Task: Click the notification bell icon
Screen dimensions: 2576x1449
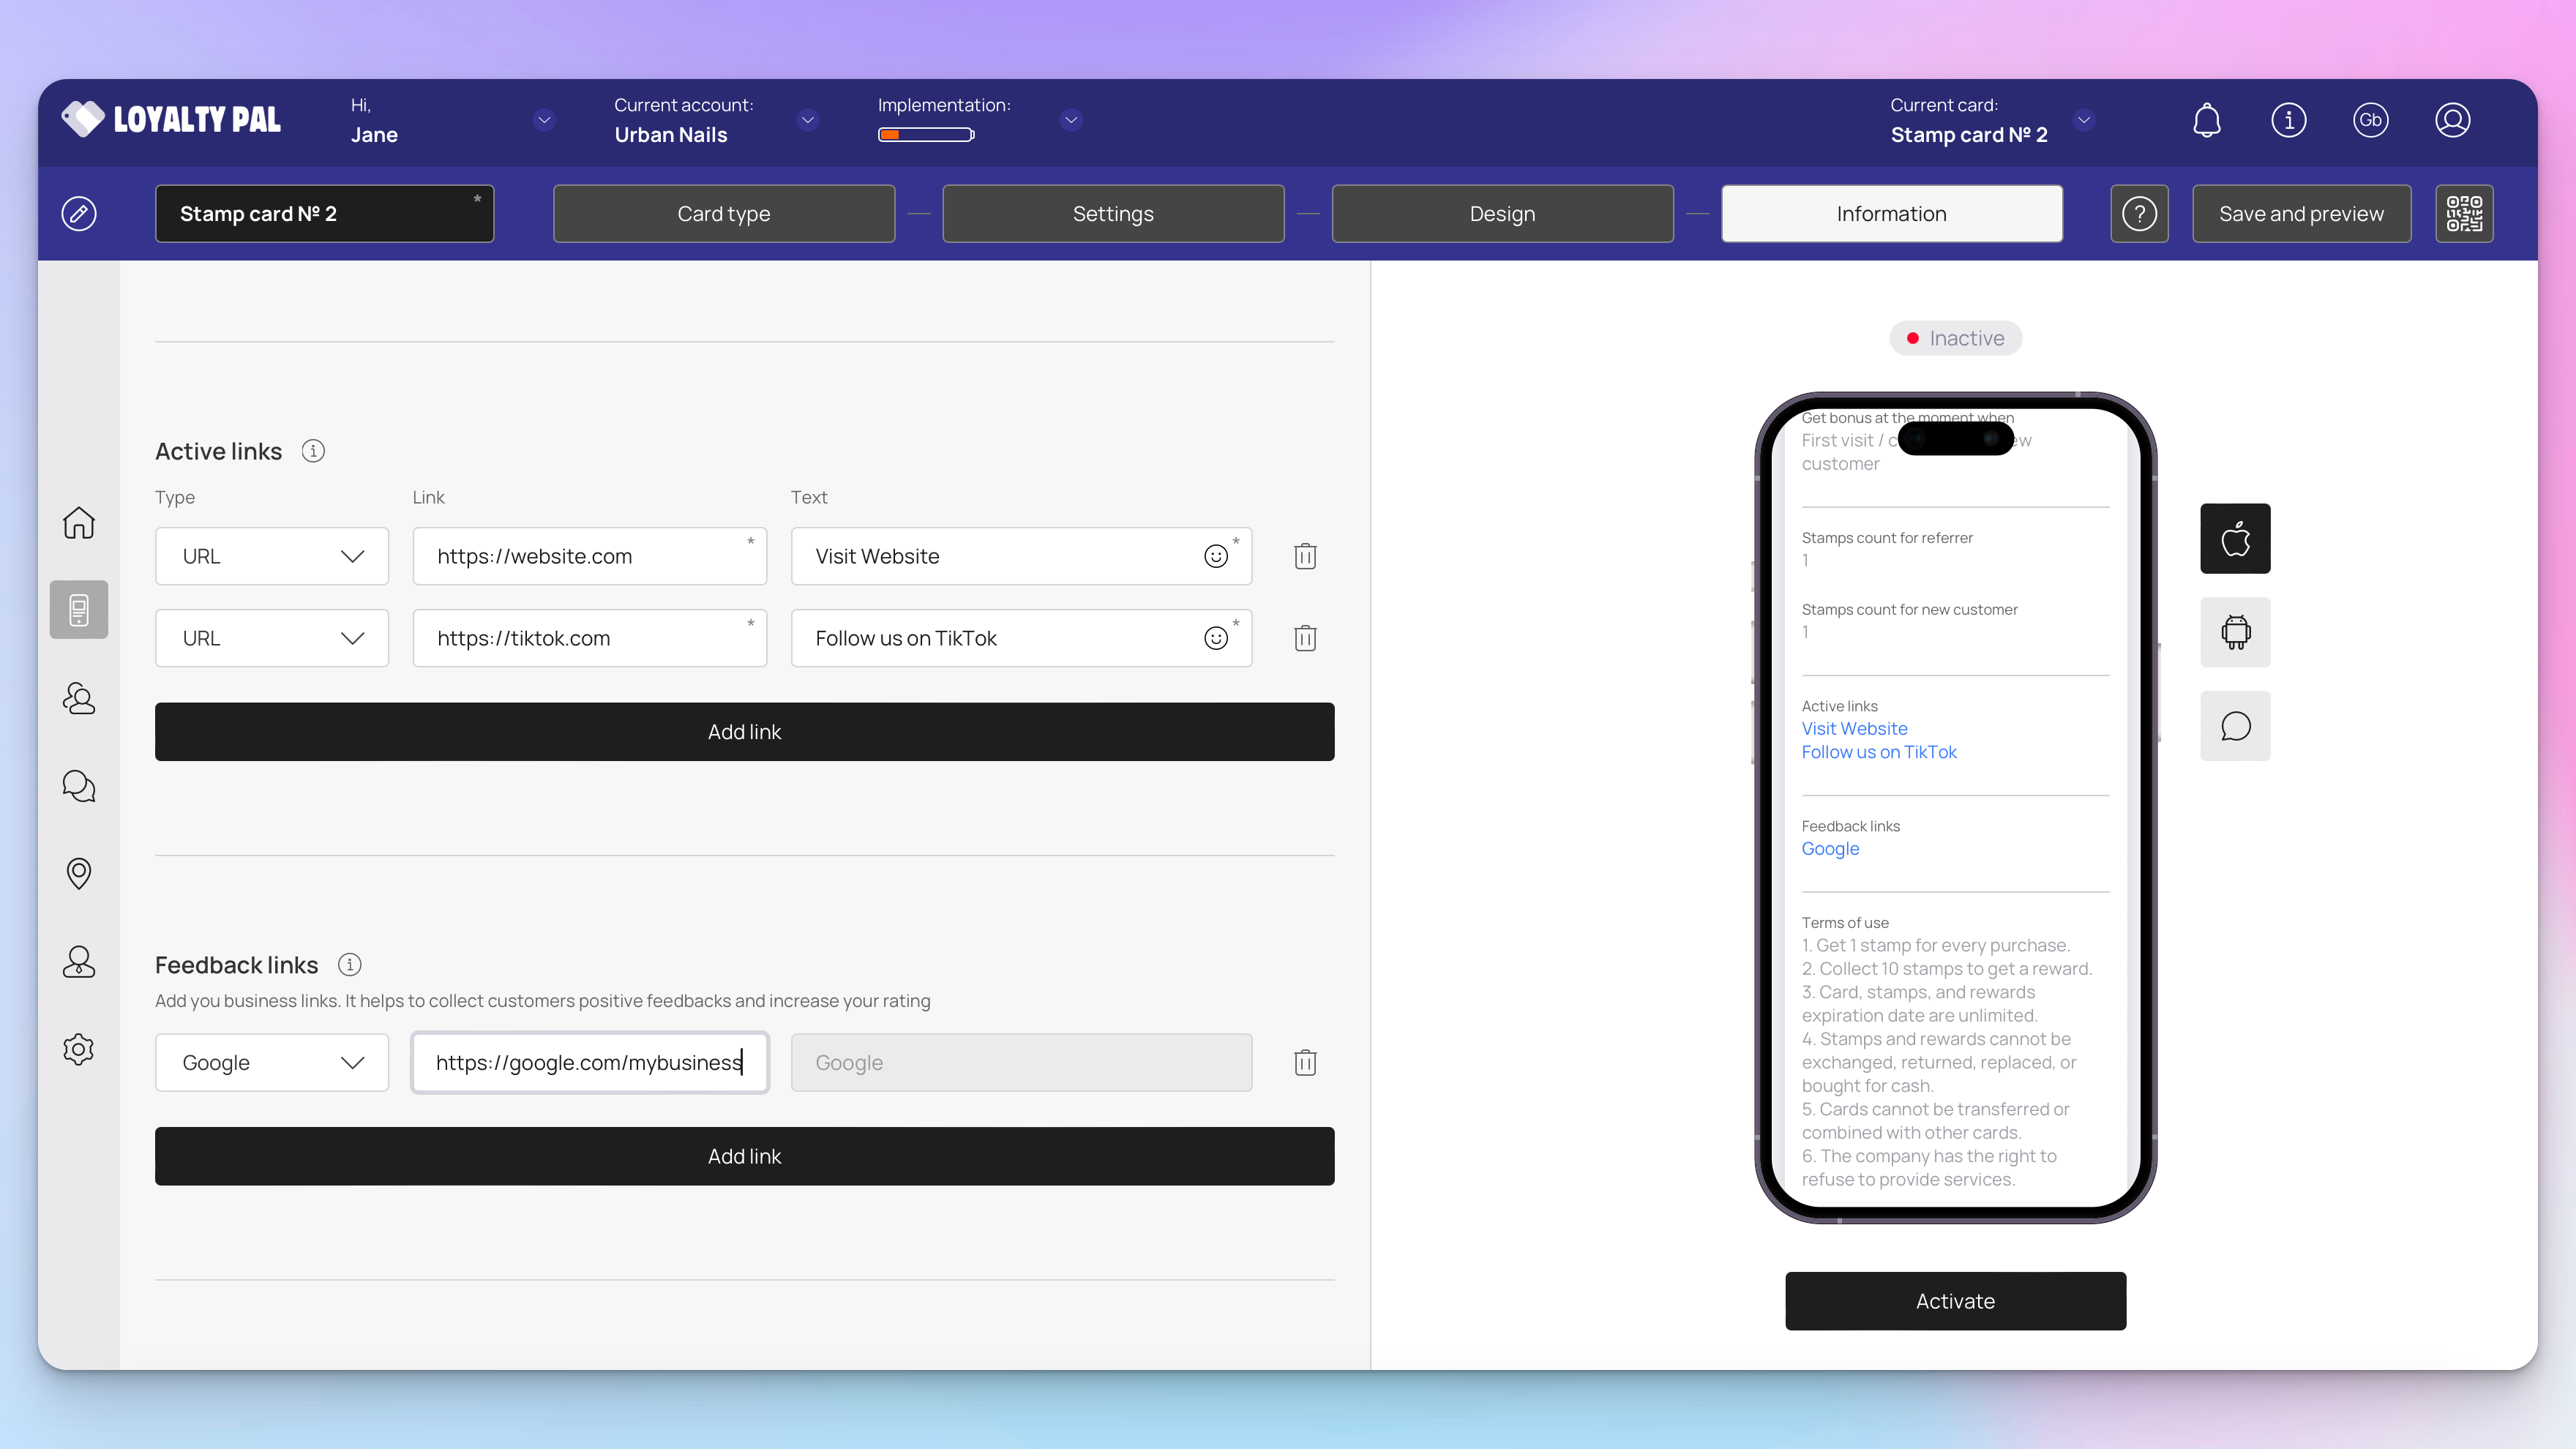Action: pos(2206,120)
